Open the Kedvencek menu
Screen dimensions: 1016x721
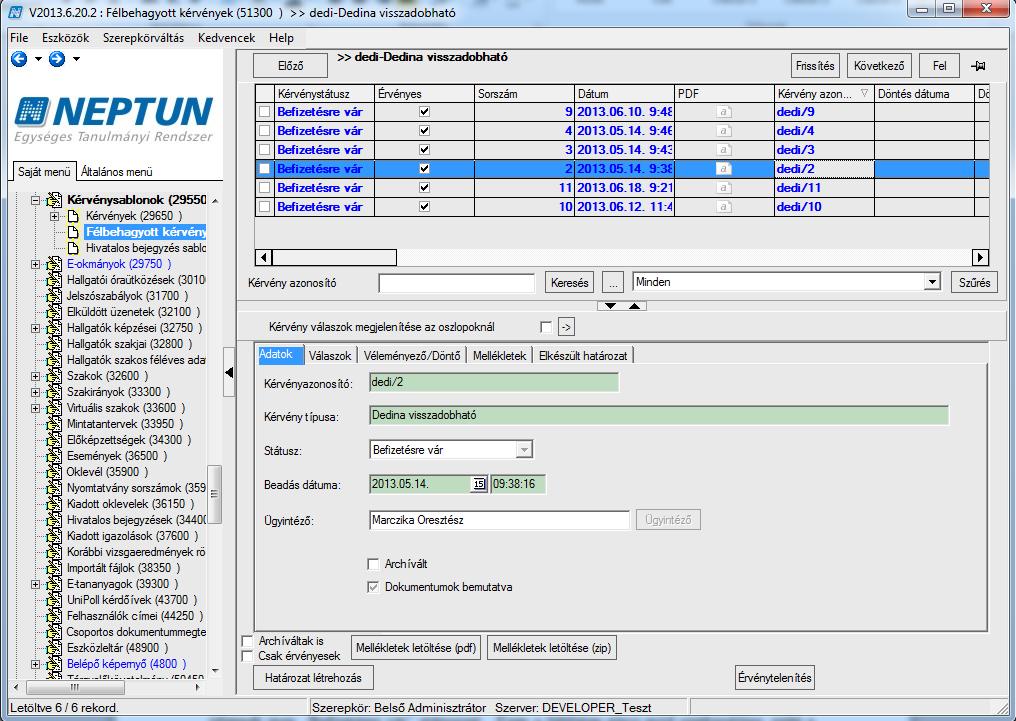pos(227,38)
